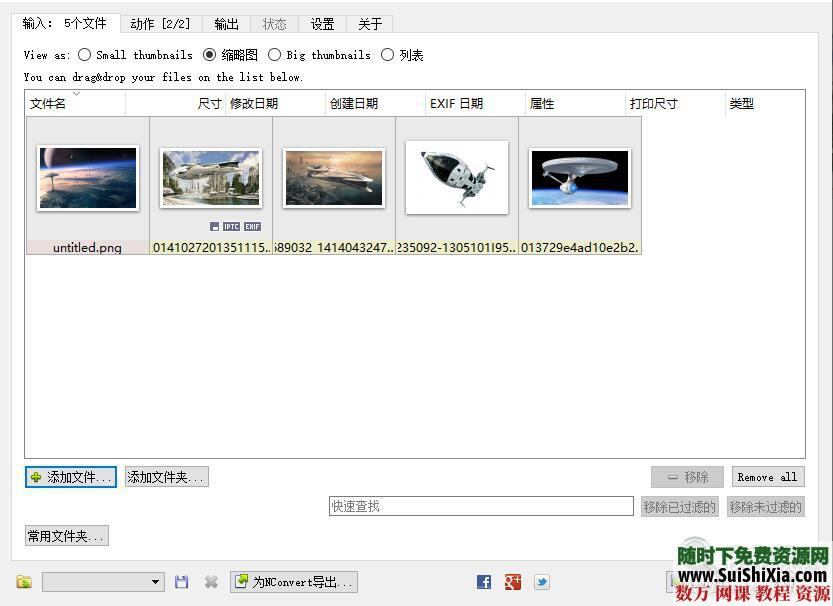Switch to the 动作 [2/2] tab
The image size is (833, 606).
coord(160,24)
